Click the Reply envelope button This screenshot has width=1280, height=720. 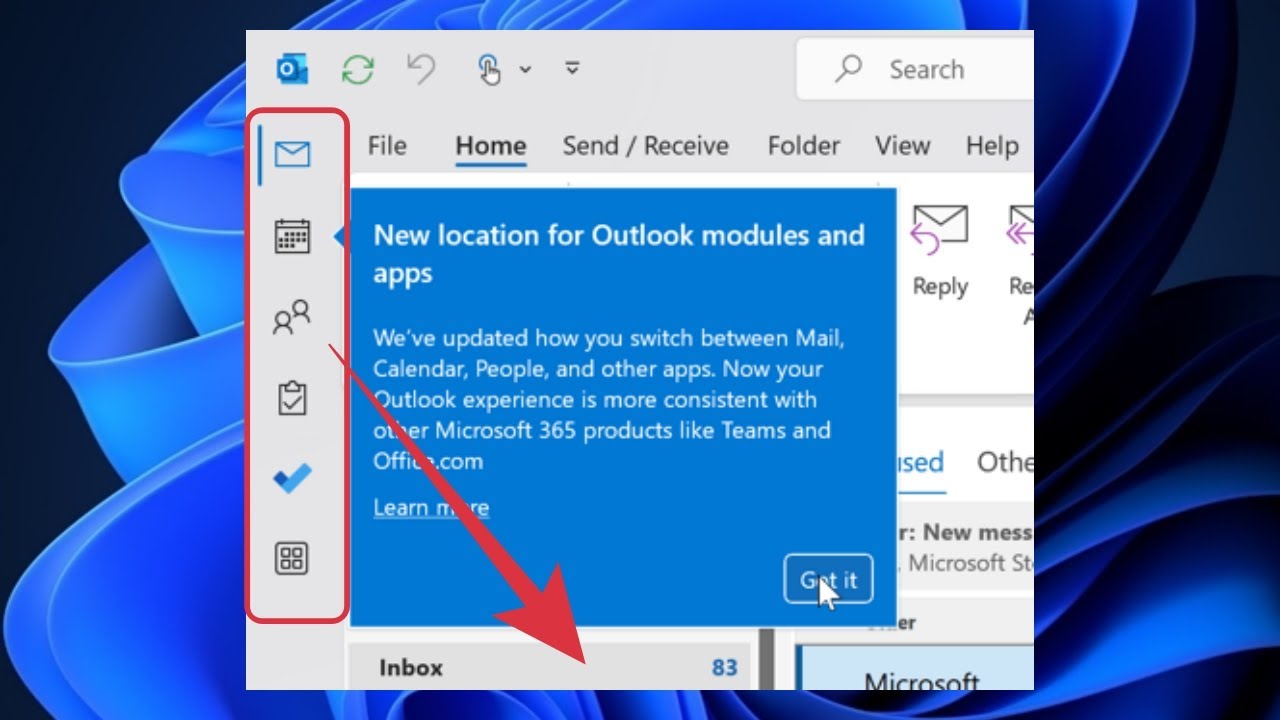click(x=940, y=251)
